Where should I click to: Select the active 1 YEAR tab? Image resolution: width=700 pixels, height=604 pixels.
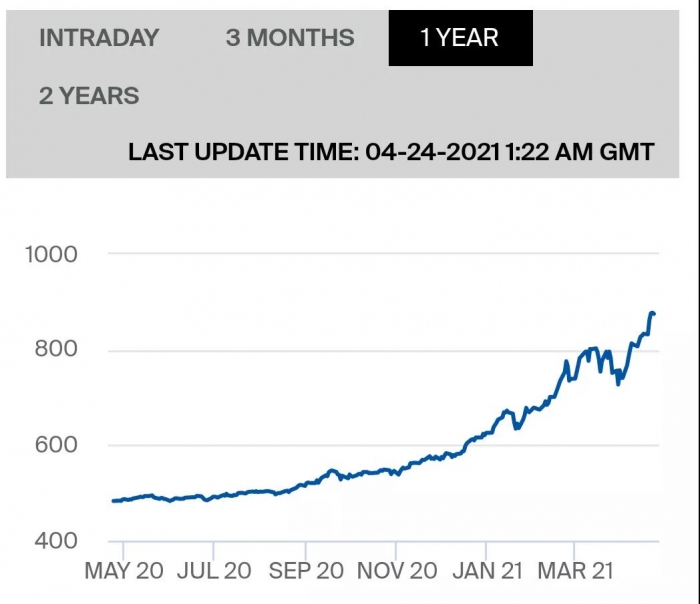click(460, 38)
